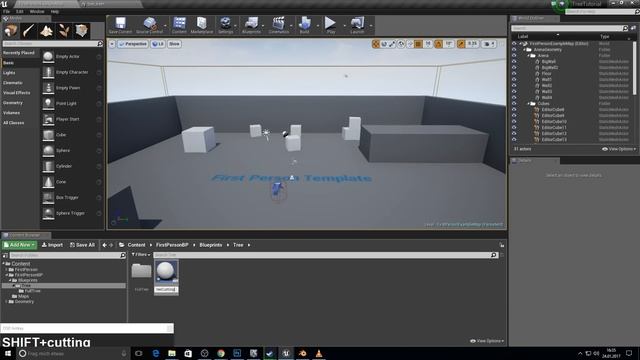Open the Source Control toolbar icon

(150, 23)
